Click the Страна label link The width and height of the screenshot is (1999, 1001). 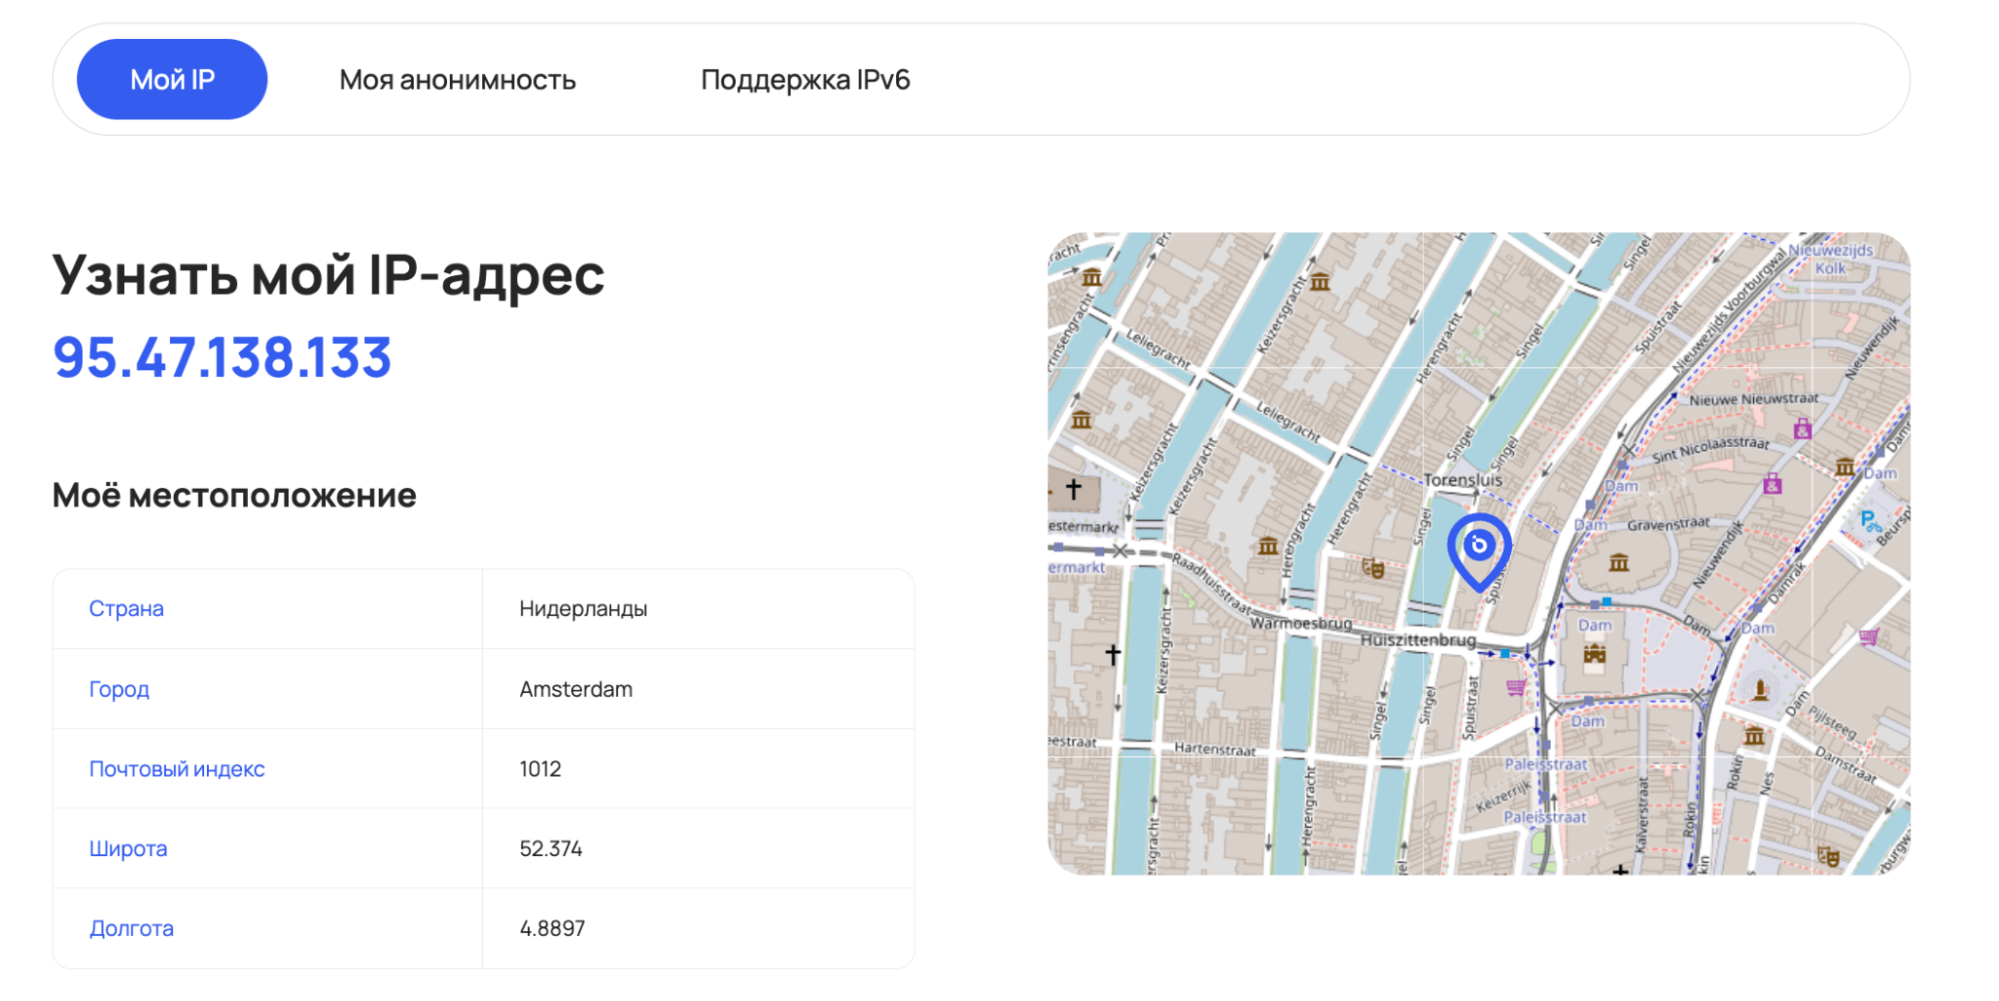click(x=126, y=609)
